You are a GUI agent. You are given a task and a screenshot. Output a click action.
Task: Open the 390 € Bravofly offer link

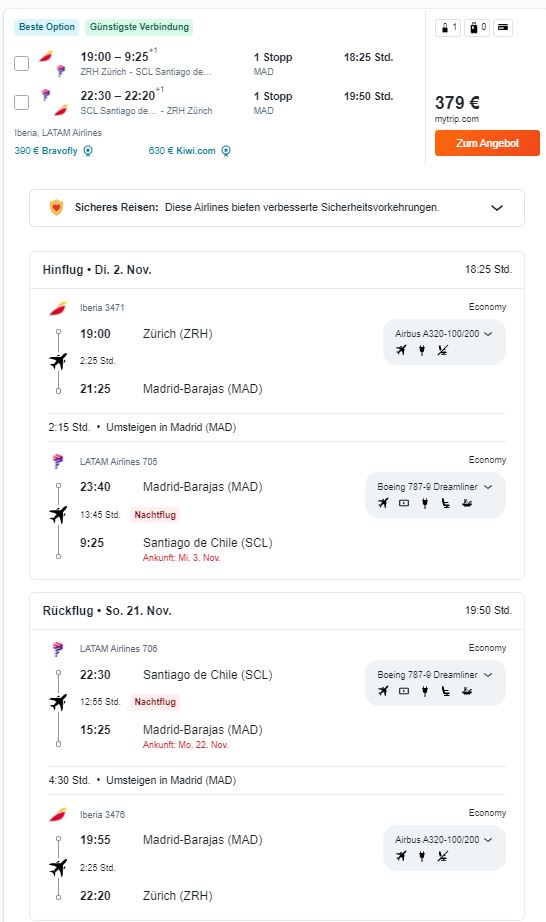click(46, 151)
